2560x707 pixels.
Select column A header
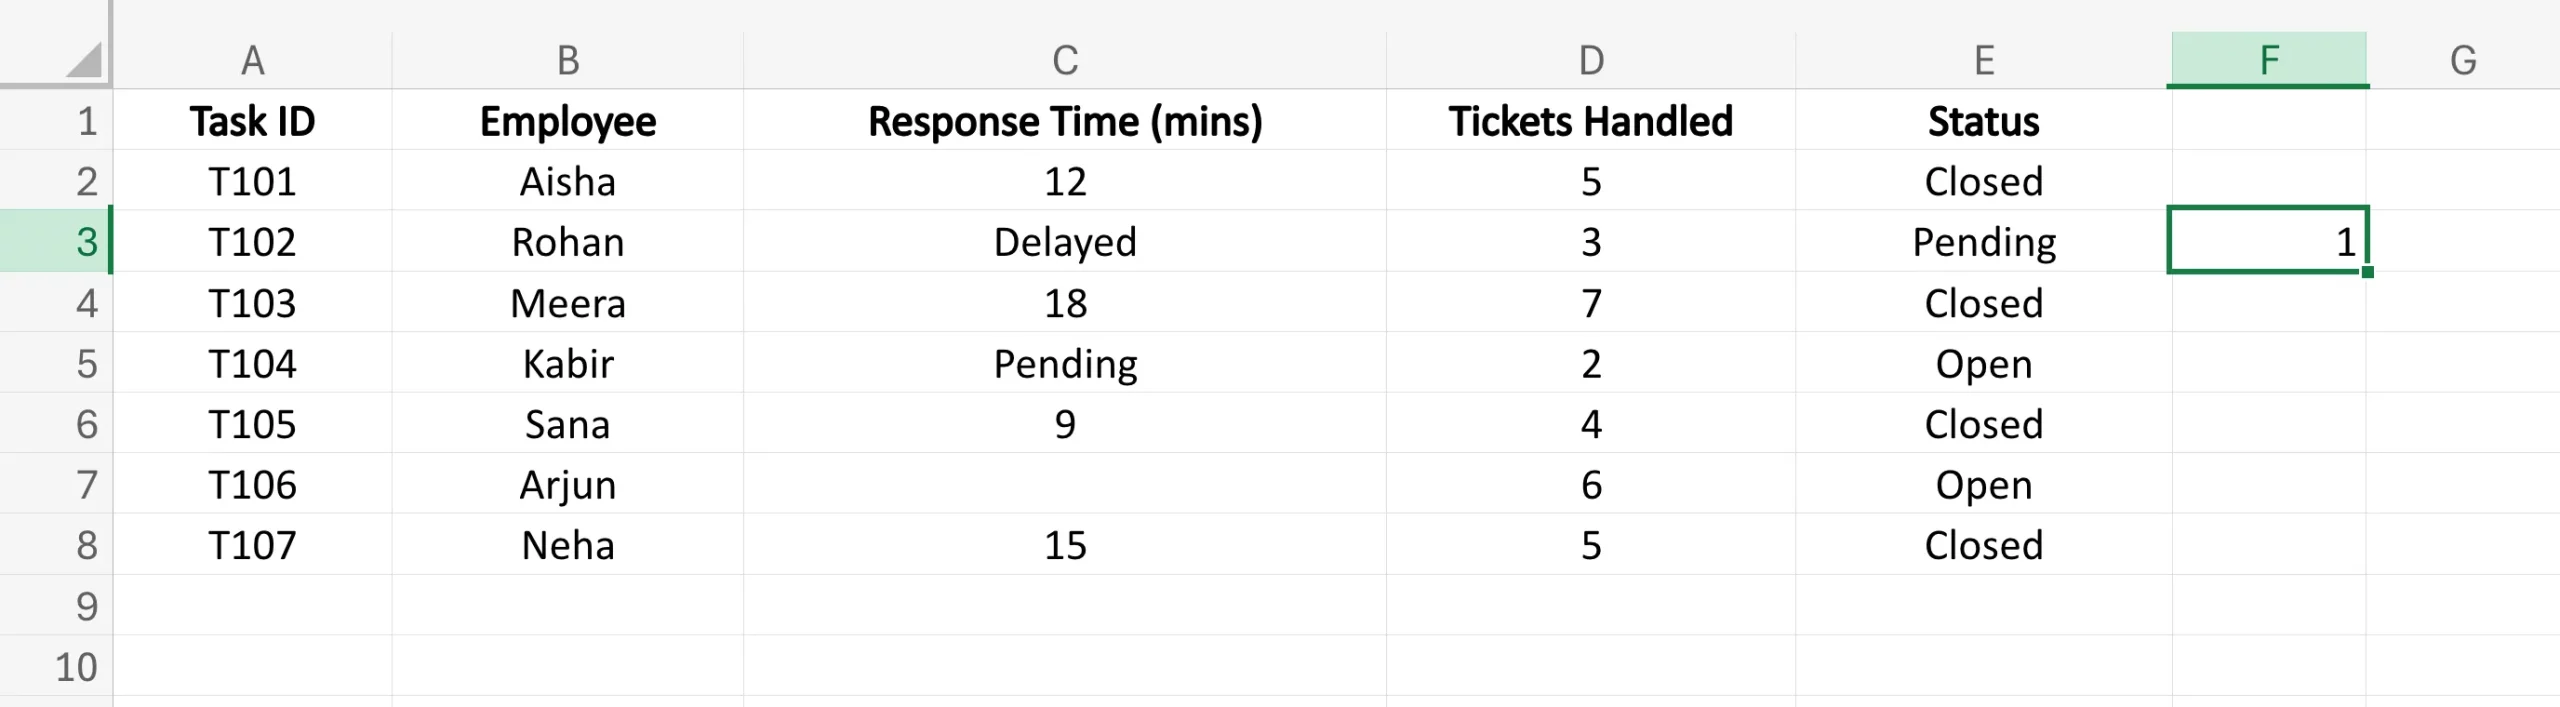252,60
